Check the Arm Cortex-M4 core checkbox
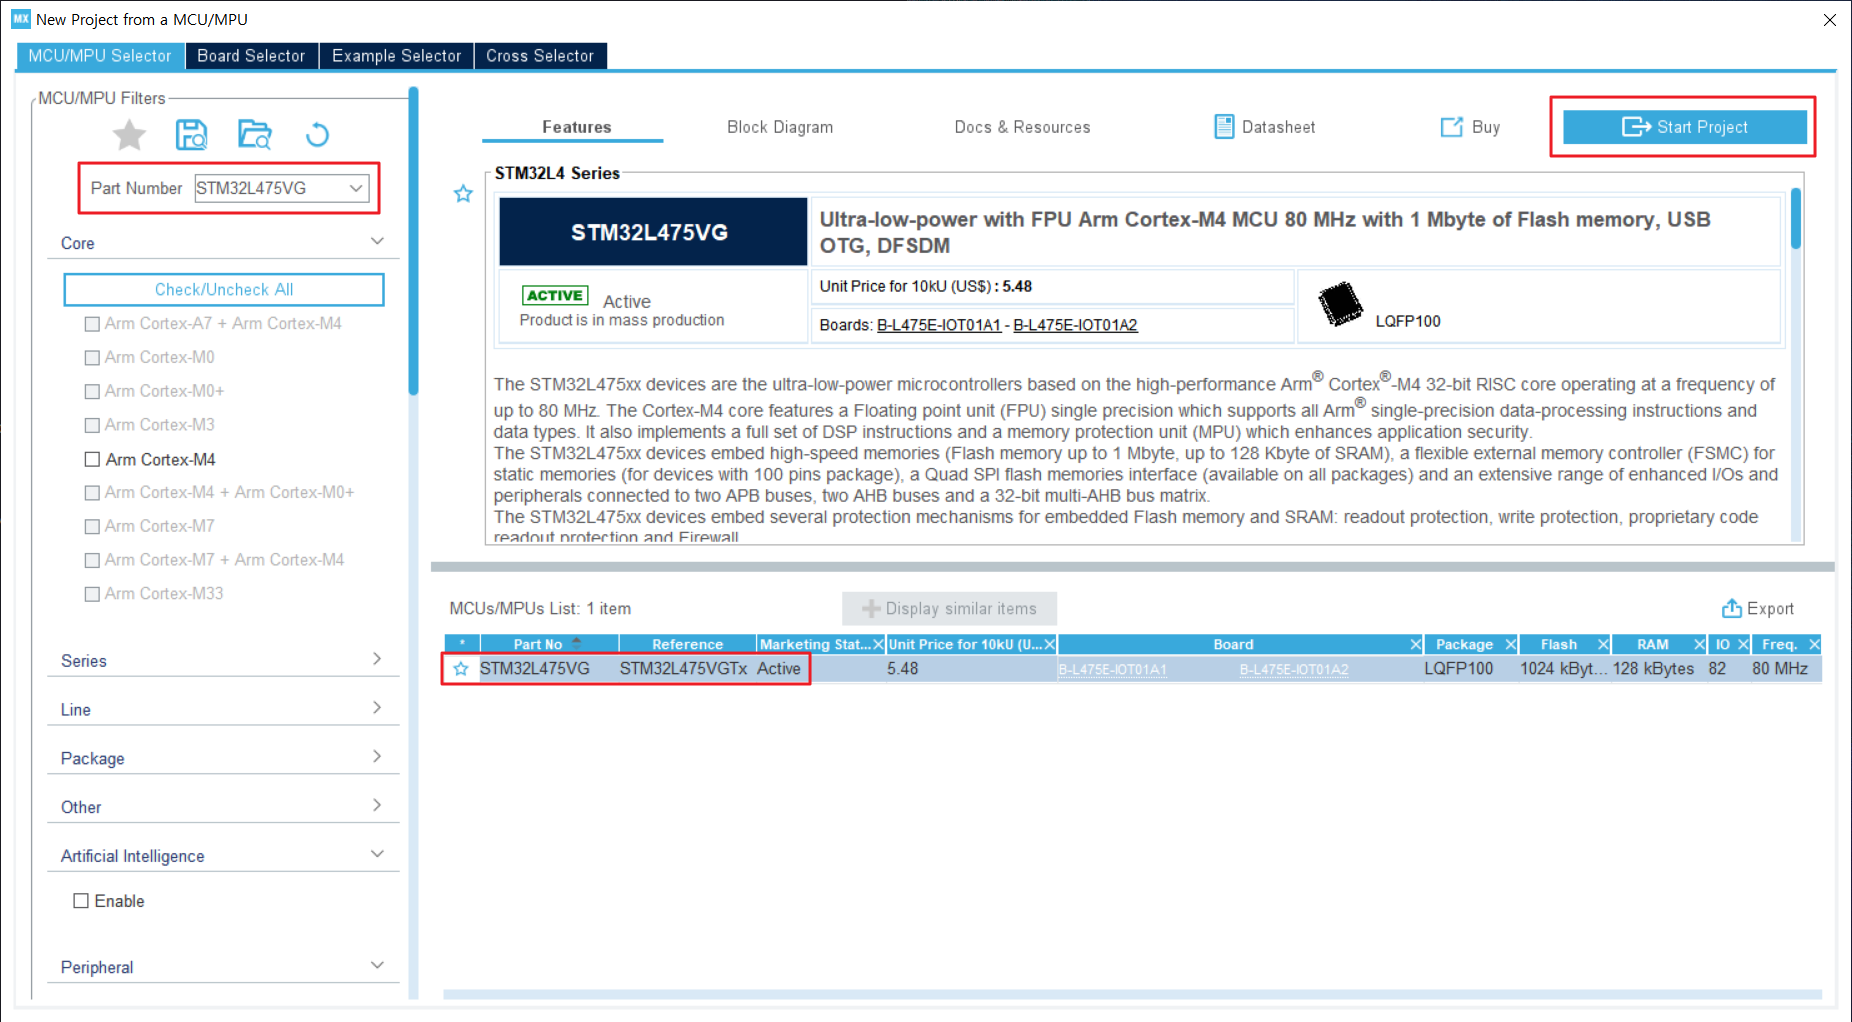Image resolution: width=1852 pixels, height=1022 pixels. (93, 460)
